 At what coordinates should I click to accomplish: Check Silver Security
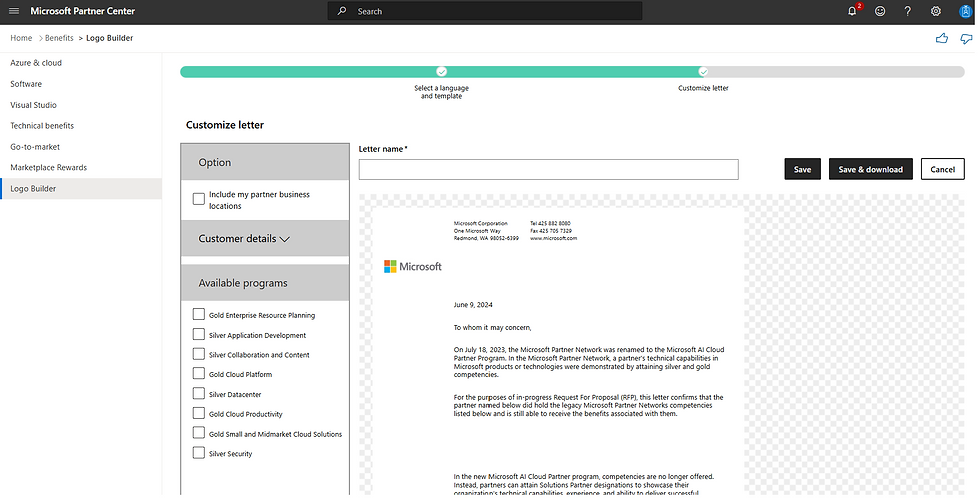[199, 452]
